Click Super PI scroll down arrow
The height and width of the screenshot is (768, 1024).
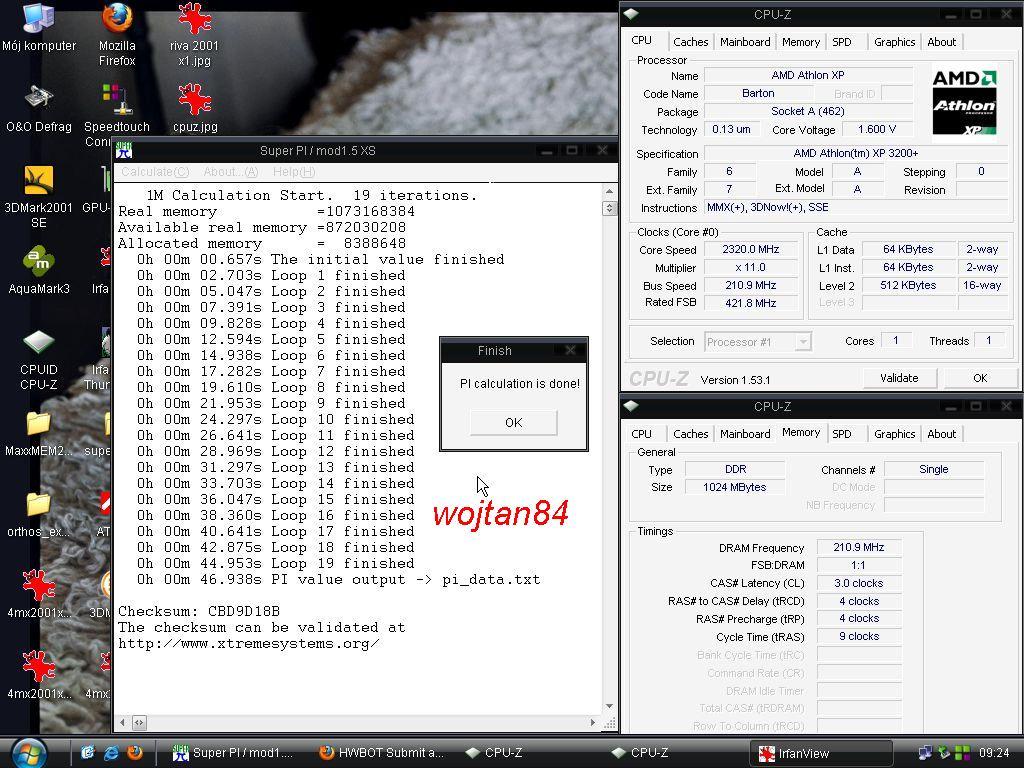(609, 706)
